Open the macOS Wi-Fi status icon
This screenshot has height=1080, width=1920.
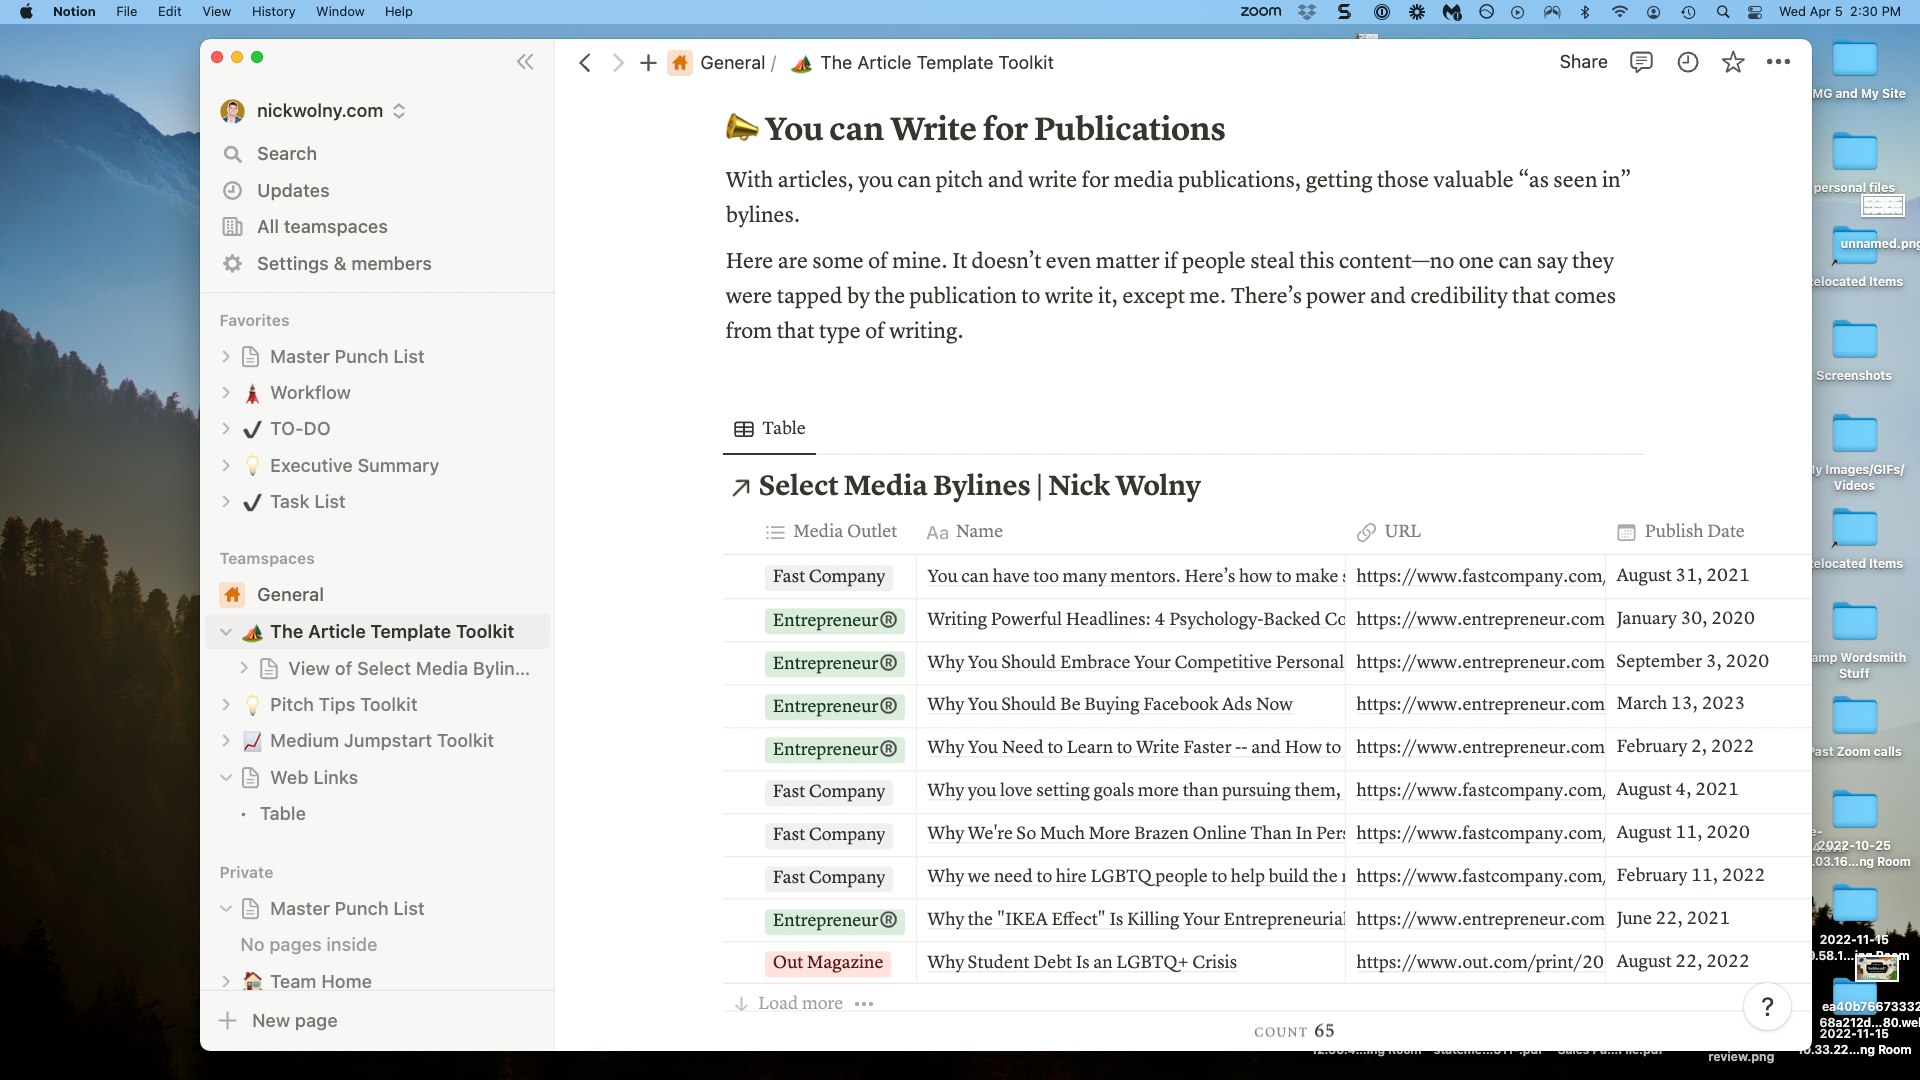pyautogui.click(x=1619, y=12)
